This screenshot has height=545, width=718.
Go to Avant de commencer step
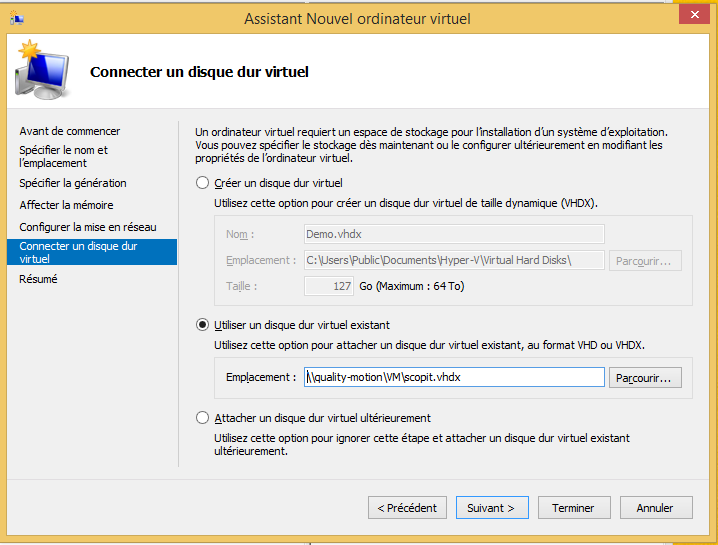70,131
